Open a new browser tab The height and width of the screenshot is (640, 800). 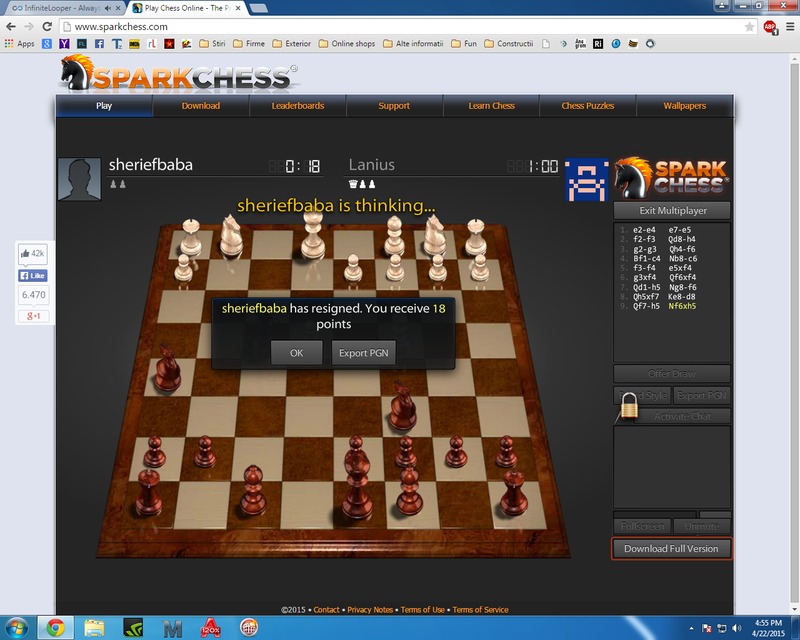(259, 8)
